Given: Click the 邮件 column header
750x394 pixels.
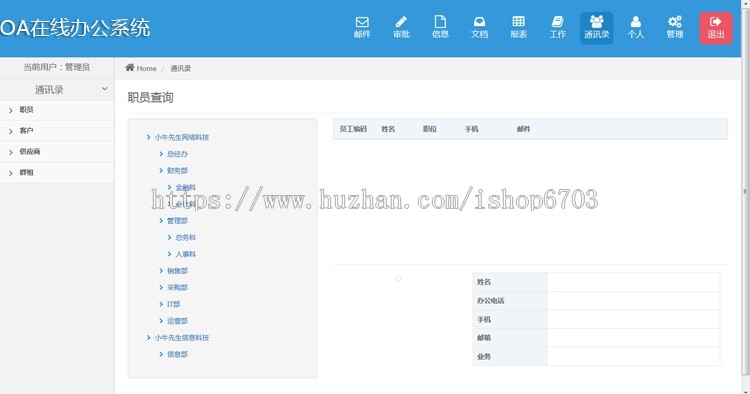Looking at the screenshot, I should (x=524, y=129).
